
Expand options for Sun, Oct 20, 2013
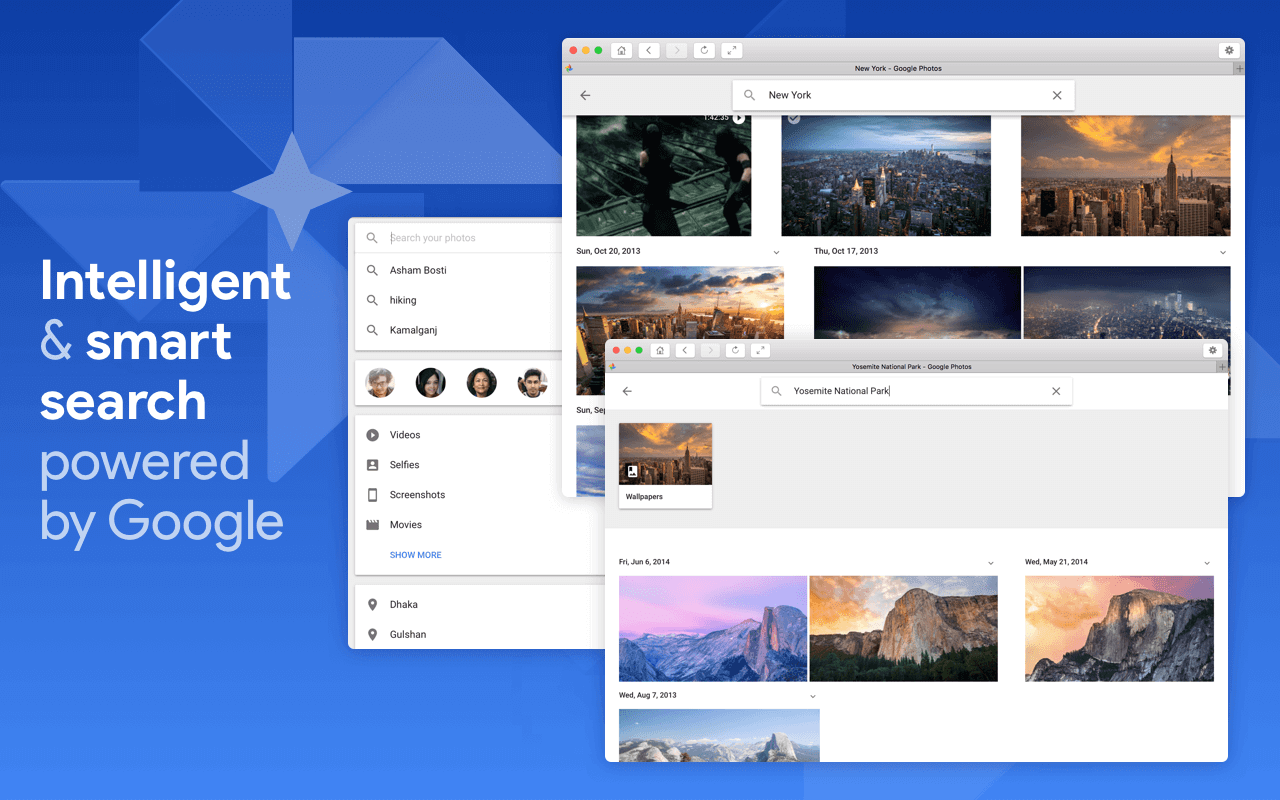click(776, 252)
